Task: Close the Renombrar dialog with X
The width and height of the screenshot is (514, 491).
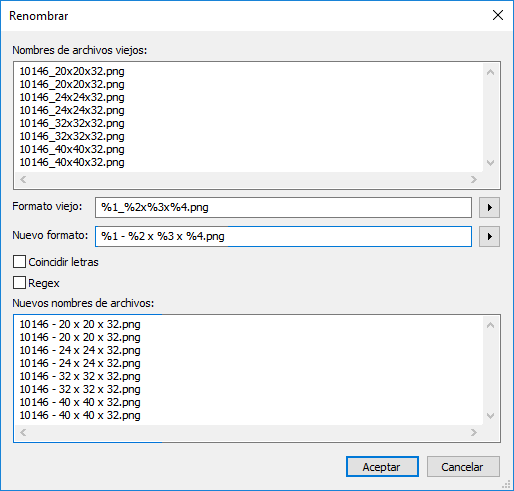Action: click(x=498, y=15)
